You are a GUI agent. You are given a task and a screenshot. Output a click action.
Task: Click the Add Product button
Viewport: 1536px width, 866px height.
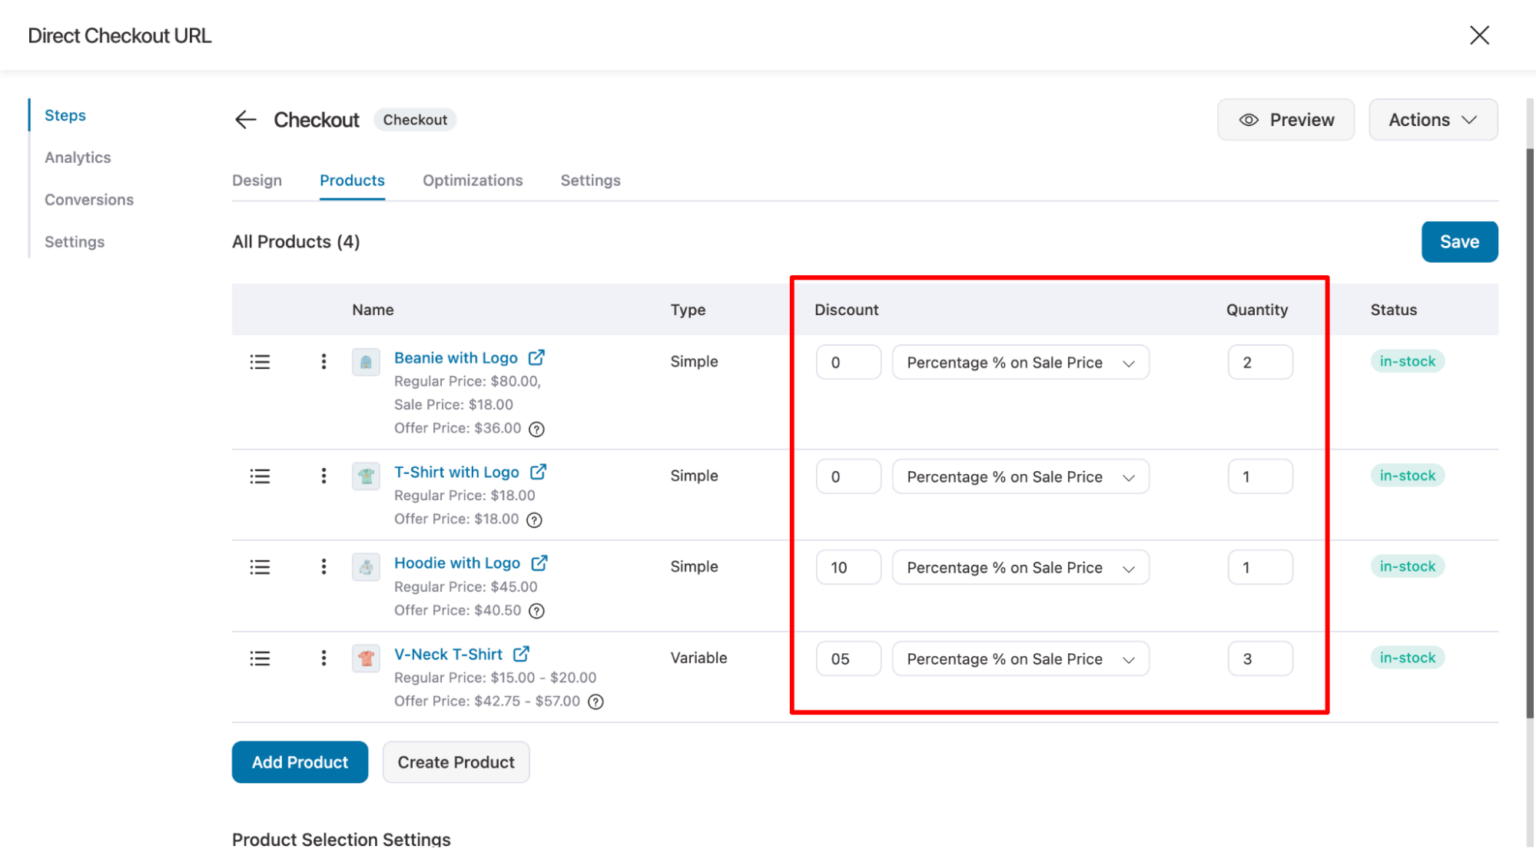click(299, 762)
